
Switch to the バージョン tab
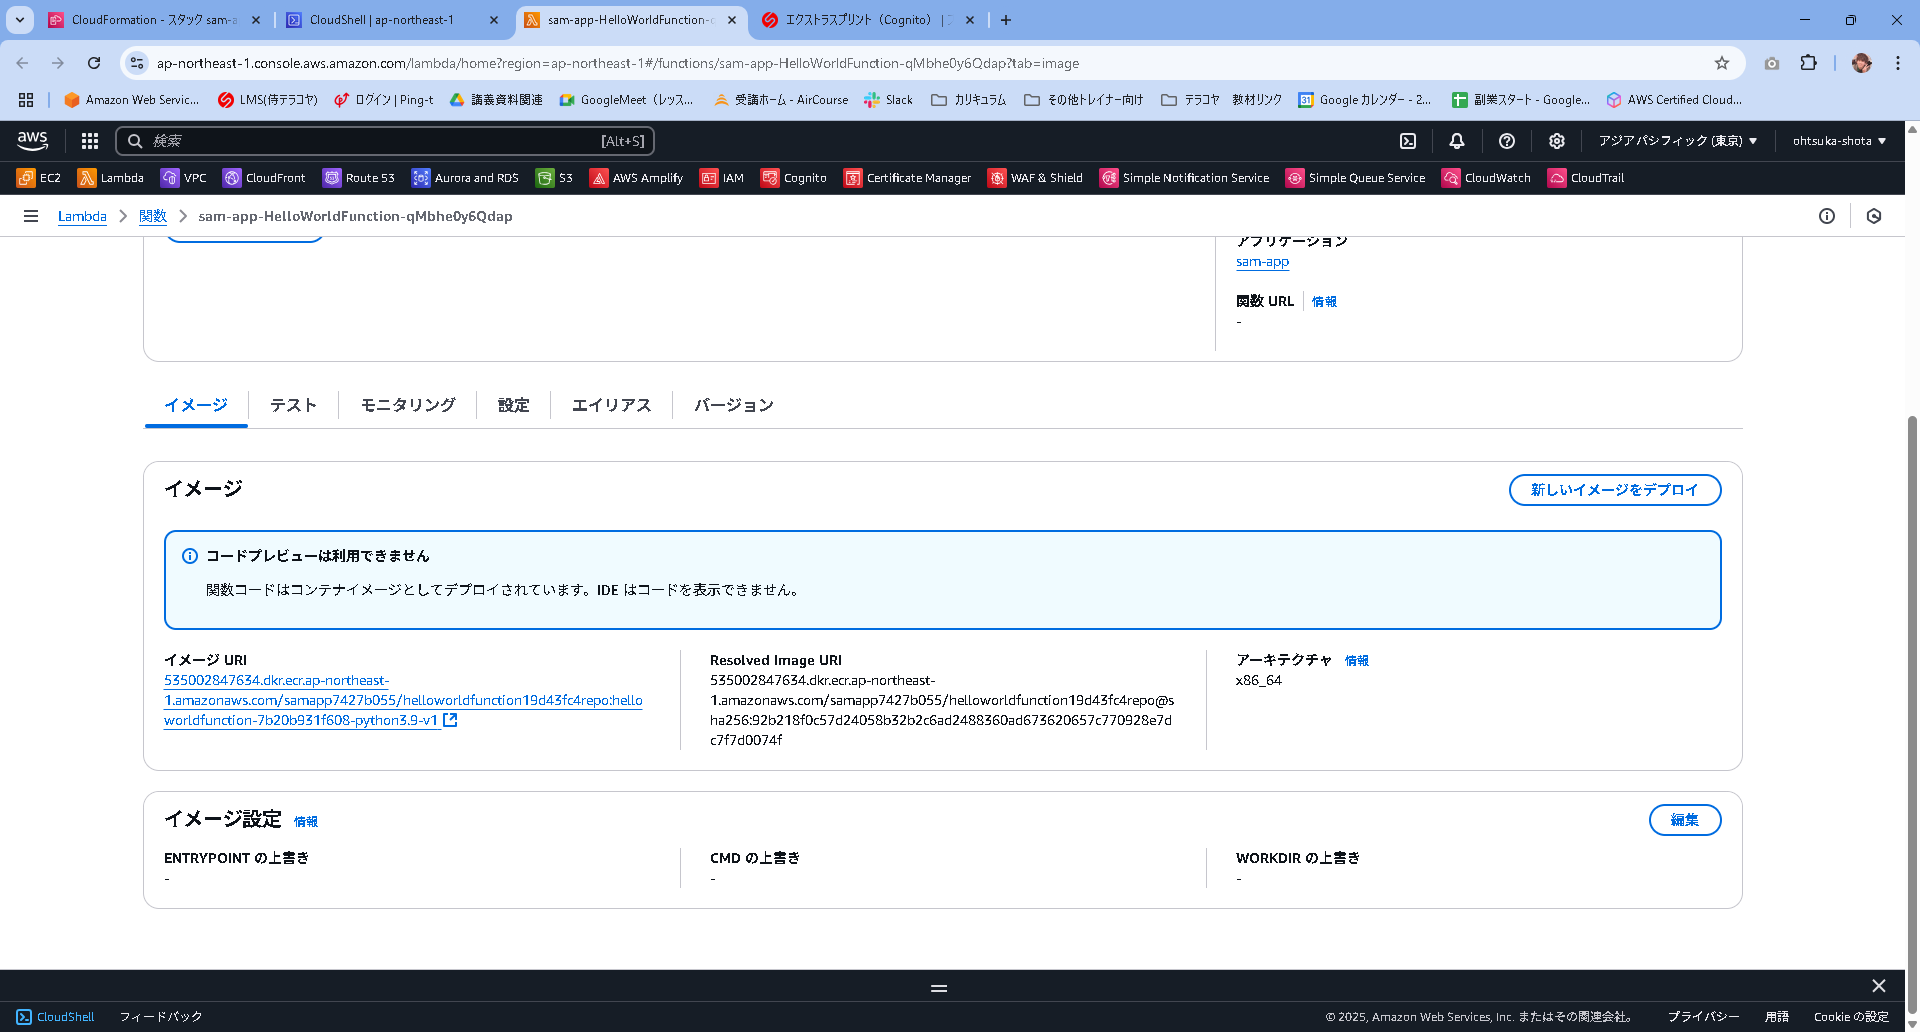pos(734,405)
